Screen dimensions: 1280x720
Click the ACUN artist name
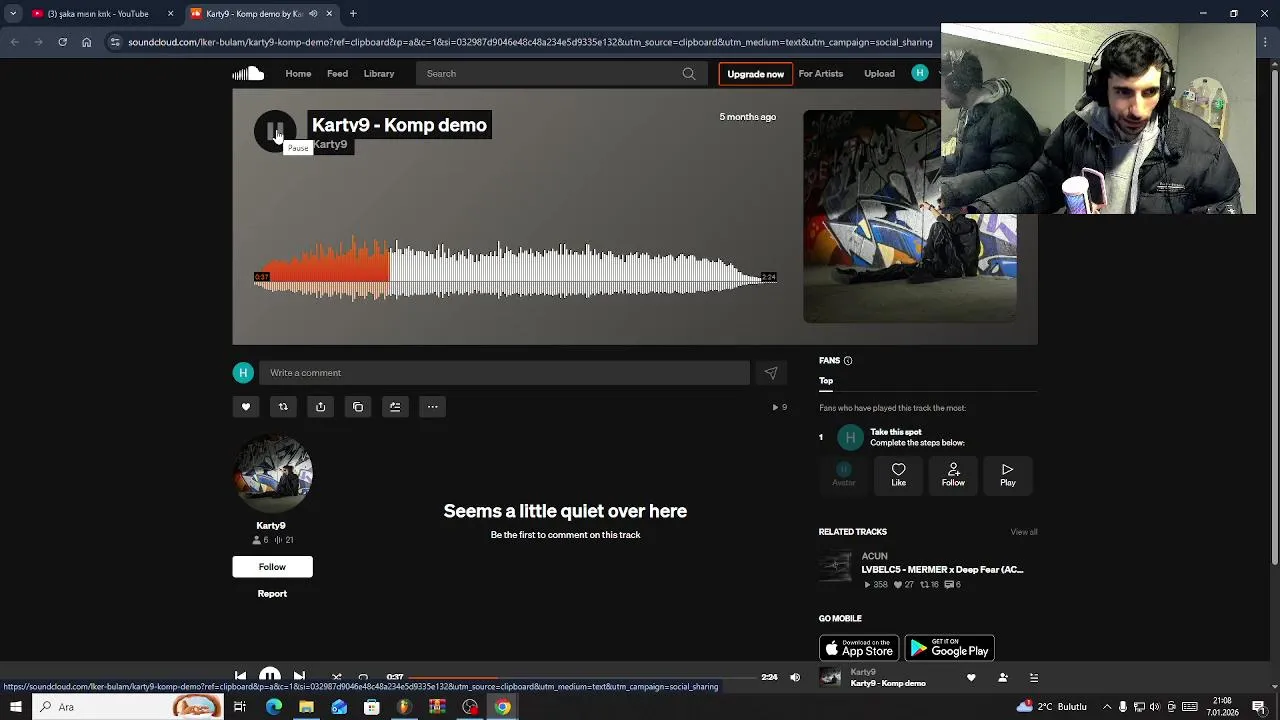(874, 556)
